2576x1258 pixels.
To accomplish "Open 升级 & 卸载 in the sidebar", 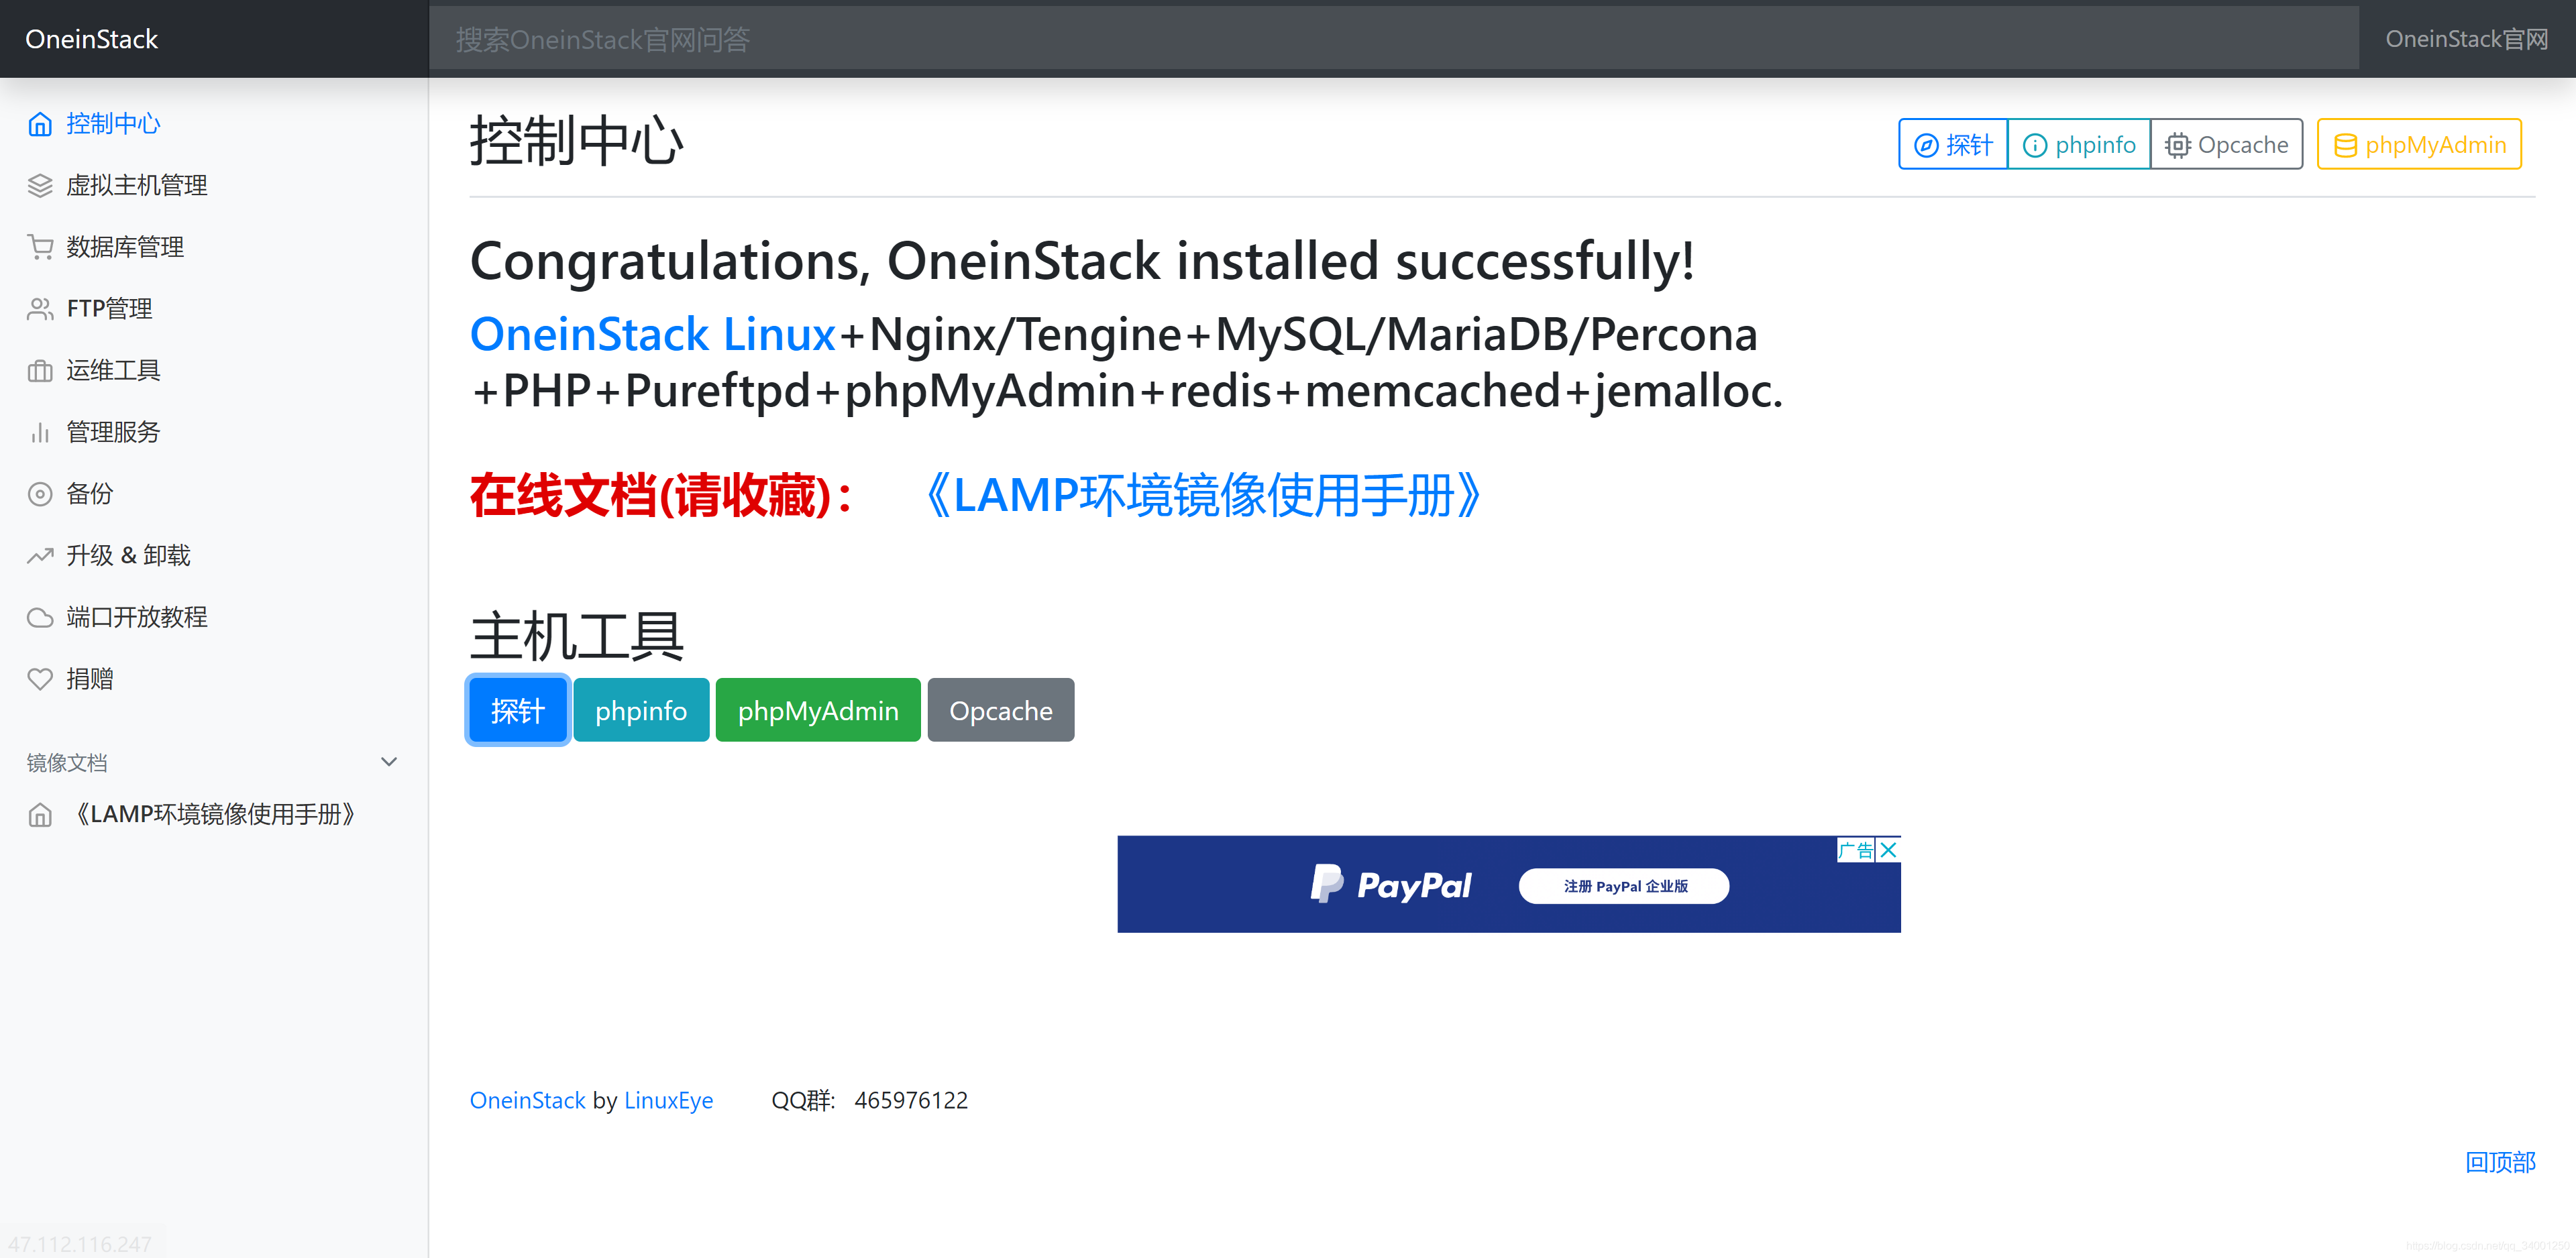I will 128,556.
